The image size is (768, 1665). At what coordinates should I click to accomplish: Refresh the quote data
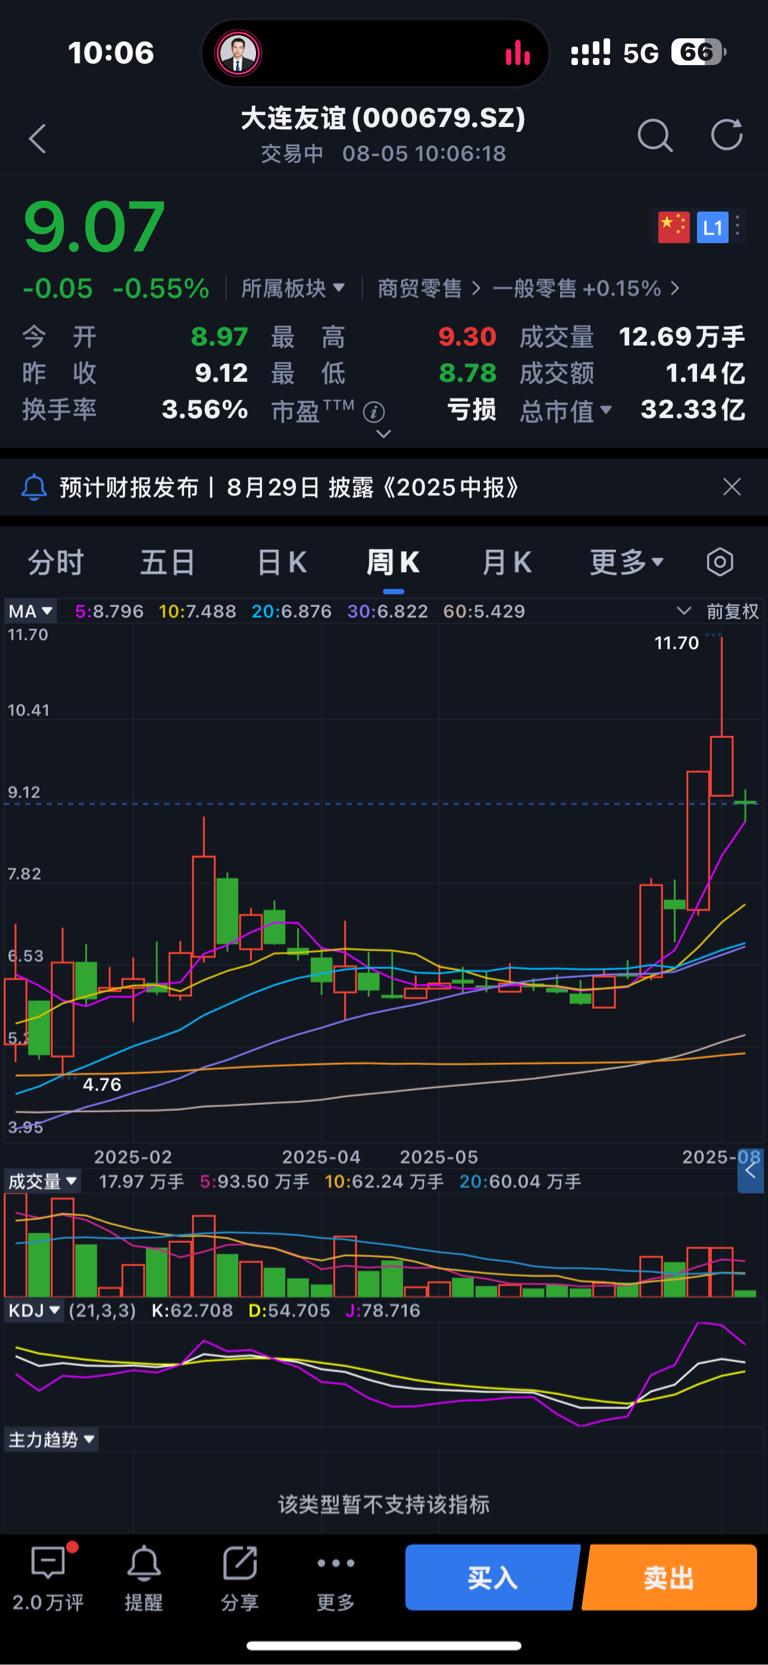coord(727,135)
